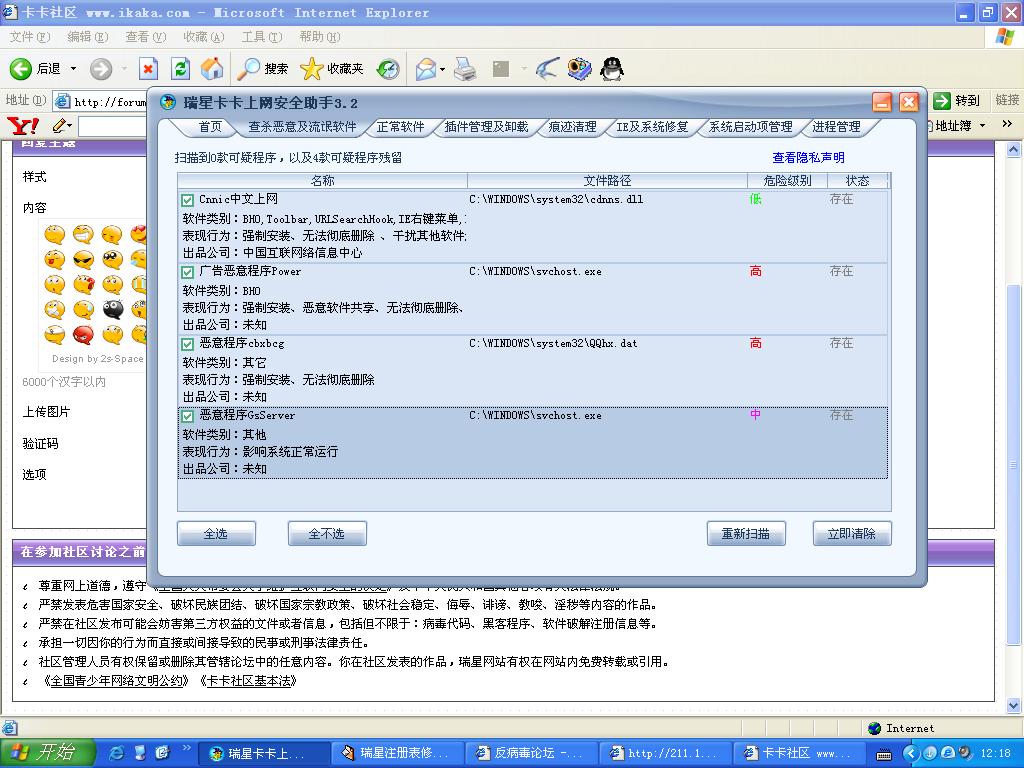
Task: Click the media player toolbar icon
Action: pyautogui.click(x=579, y=68)
